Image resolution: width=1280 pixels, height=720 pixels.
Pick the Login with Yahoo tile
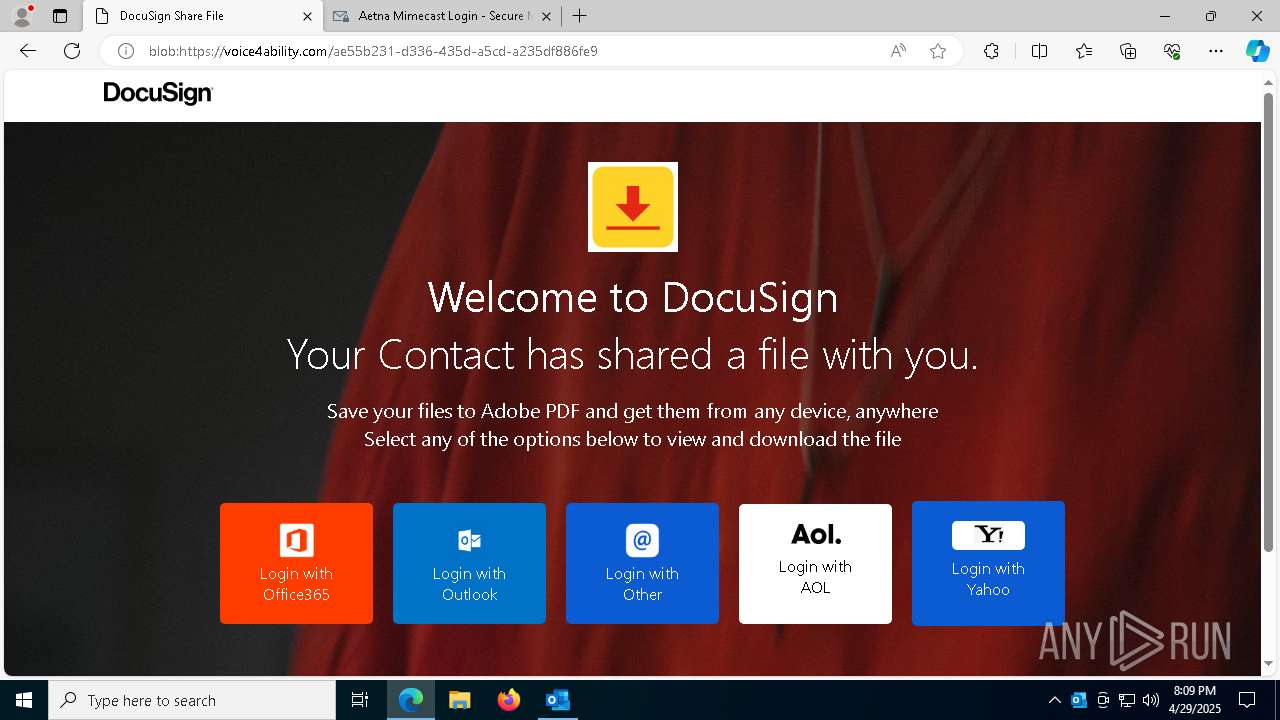point(988,563)
